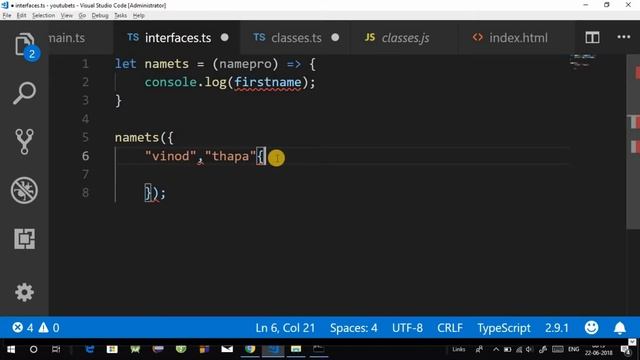The image size is (640, 360).
Task: Open Microsoft Store from taskbar
Action: 112,349
